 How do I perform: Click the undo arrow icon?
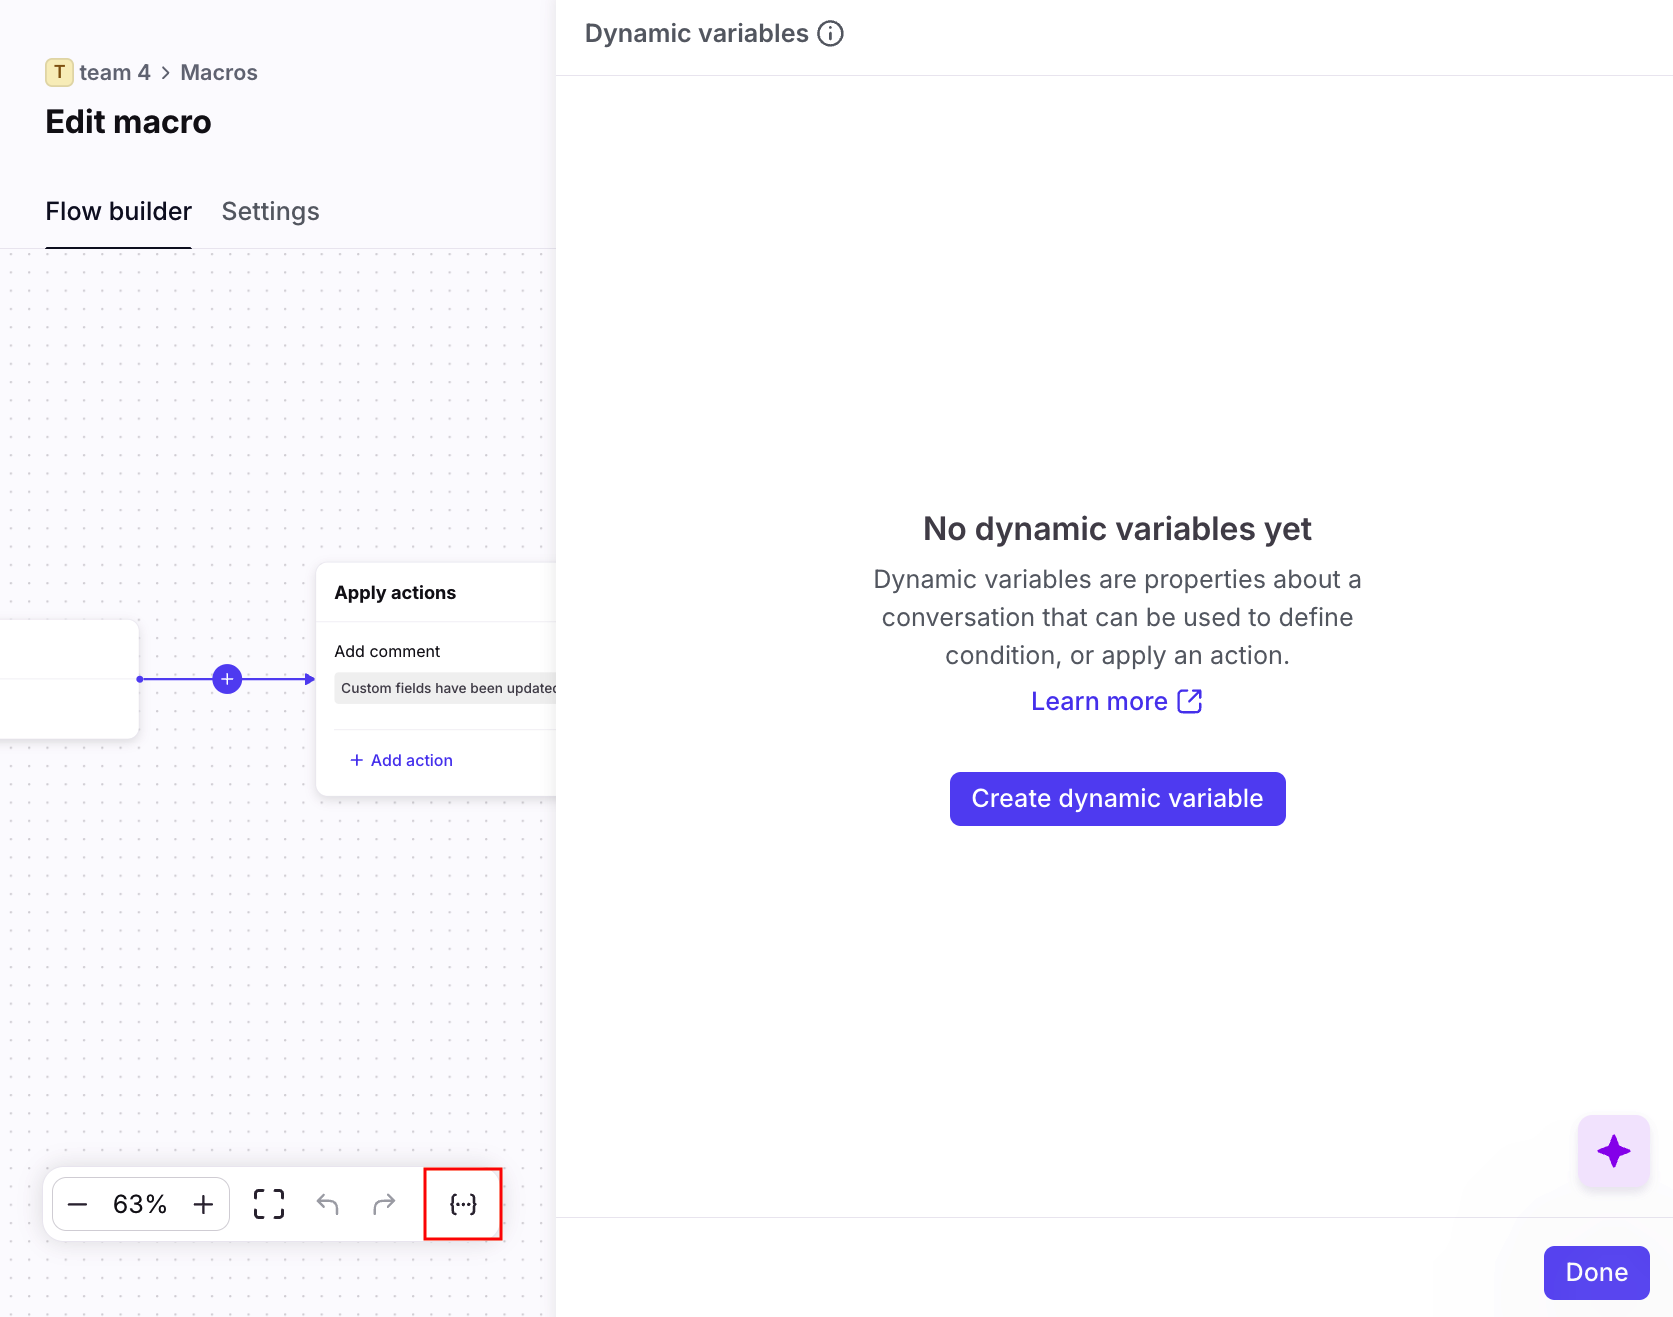click(x=327, y=1204)
